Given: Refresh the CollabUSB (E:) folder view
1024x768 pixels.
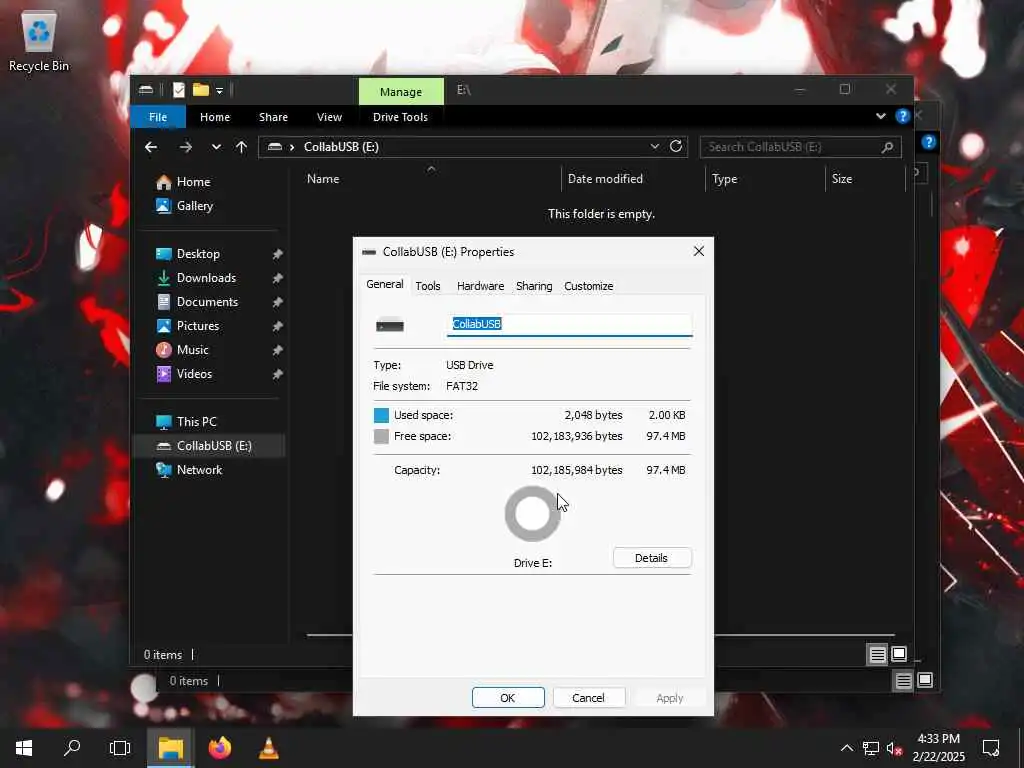Looking at the screenshot, I should coord(676,146).
